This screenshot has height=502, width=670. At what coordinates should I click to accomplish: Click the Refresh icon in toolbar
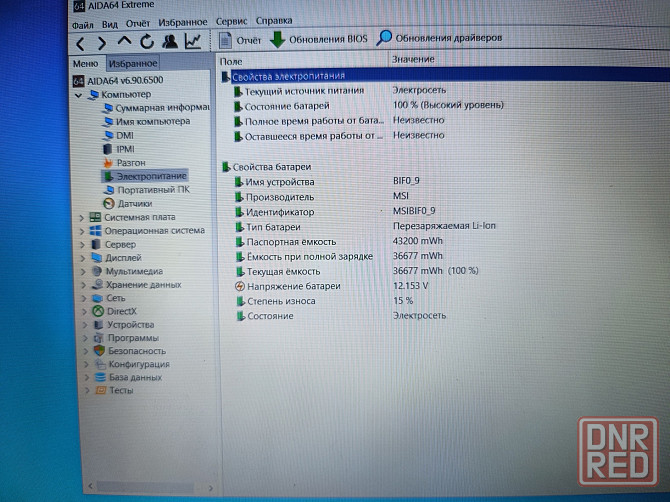(x=146, y=41)
